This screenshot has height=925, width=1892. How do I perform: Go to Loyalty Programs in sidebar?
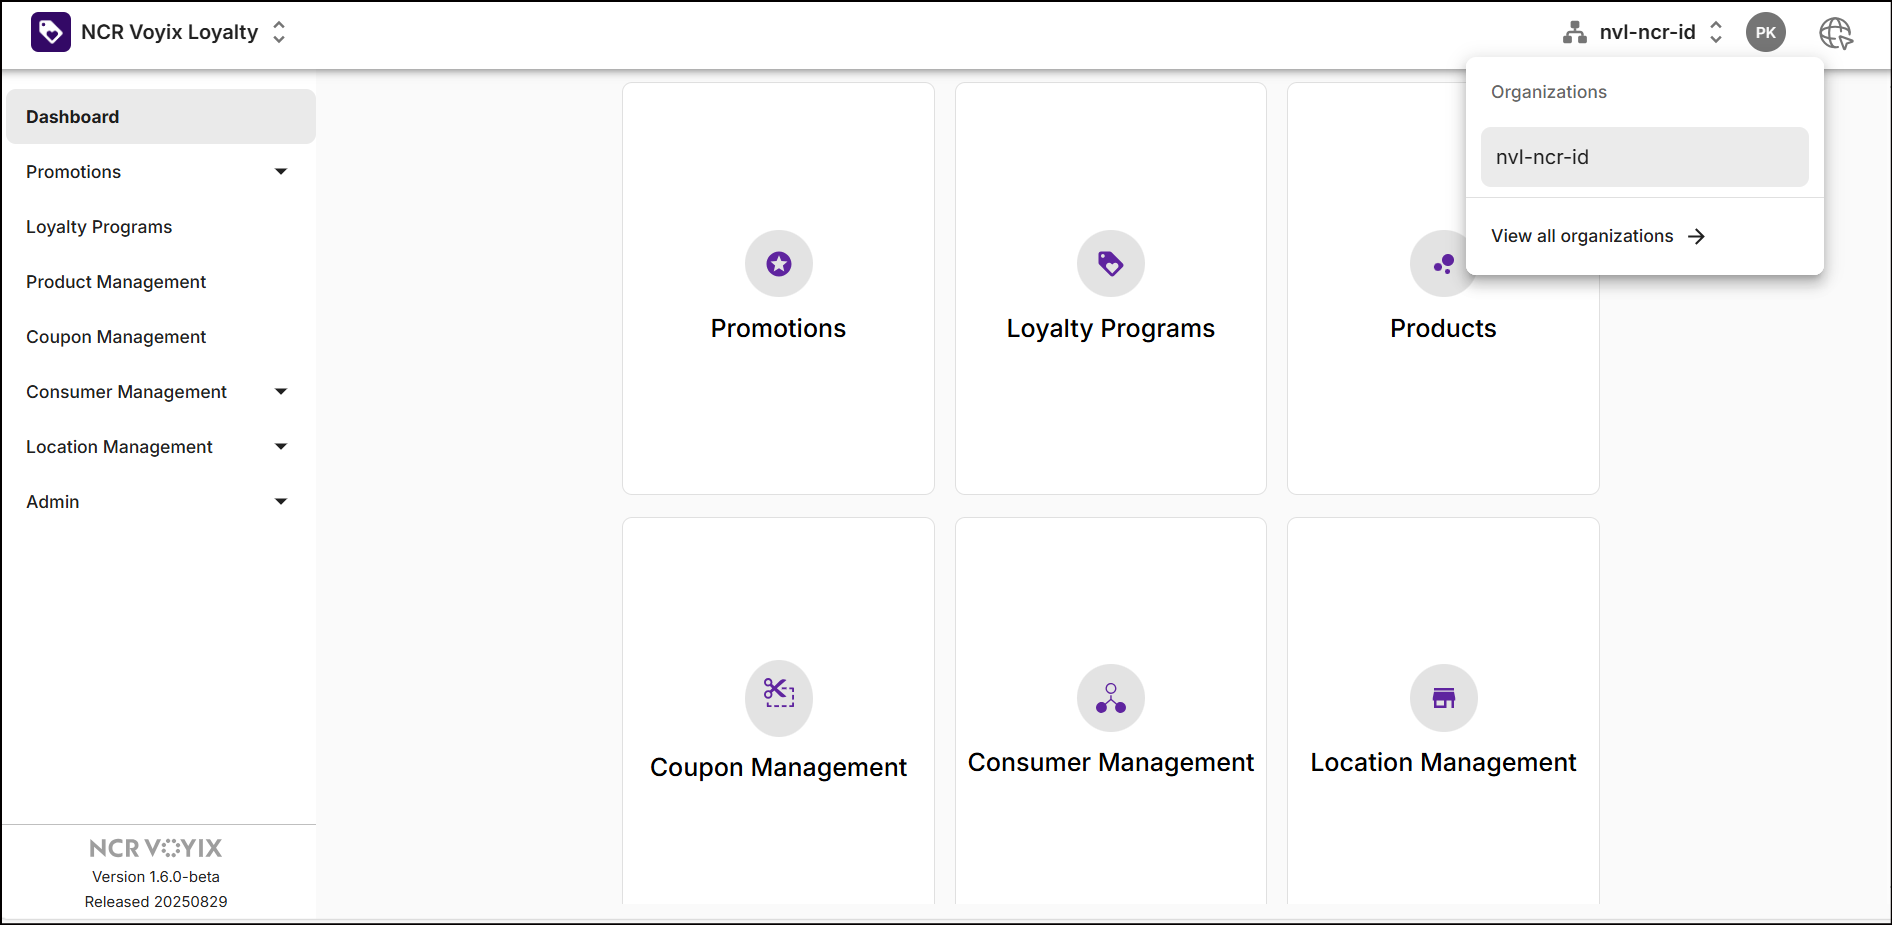pos(99,227)
